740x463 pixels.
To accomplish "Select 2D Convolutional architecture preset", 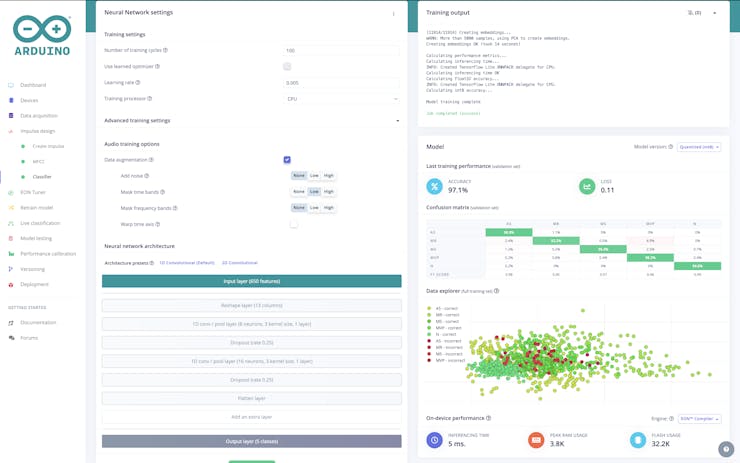I will (x=240, y=263).
